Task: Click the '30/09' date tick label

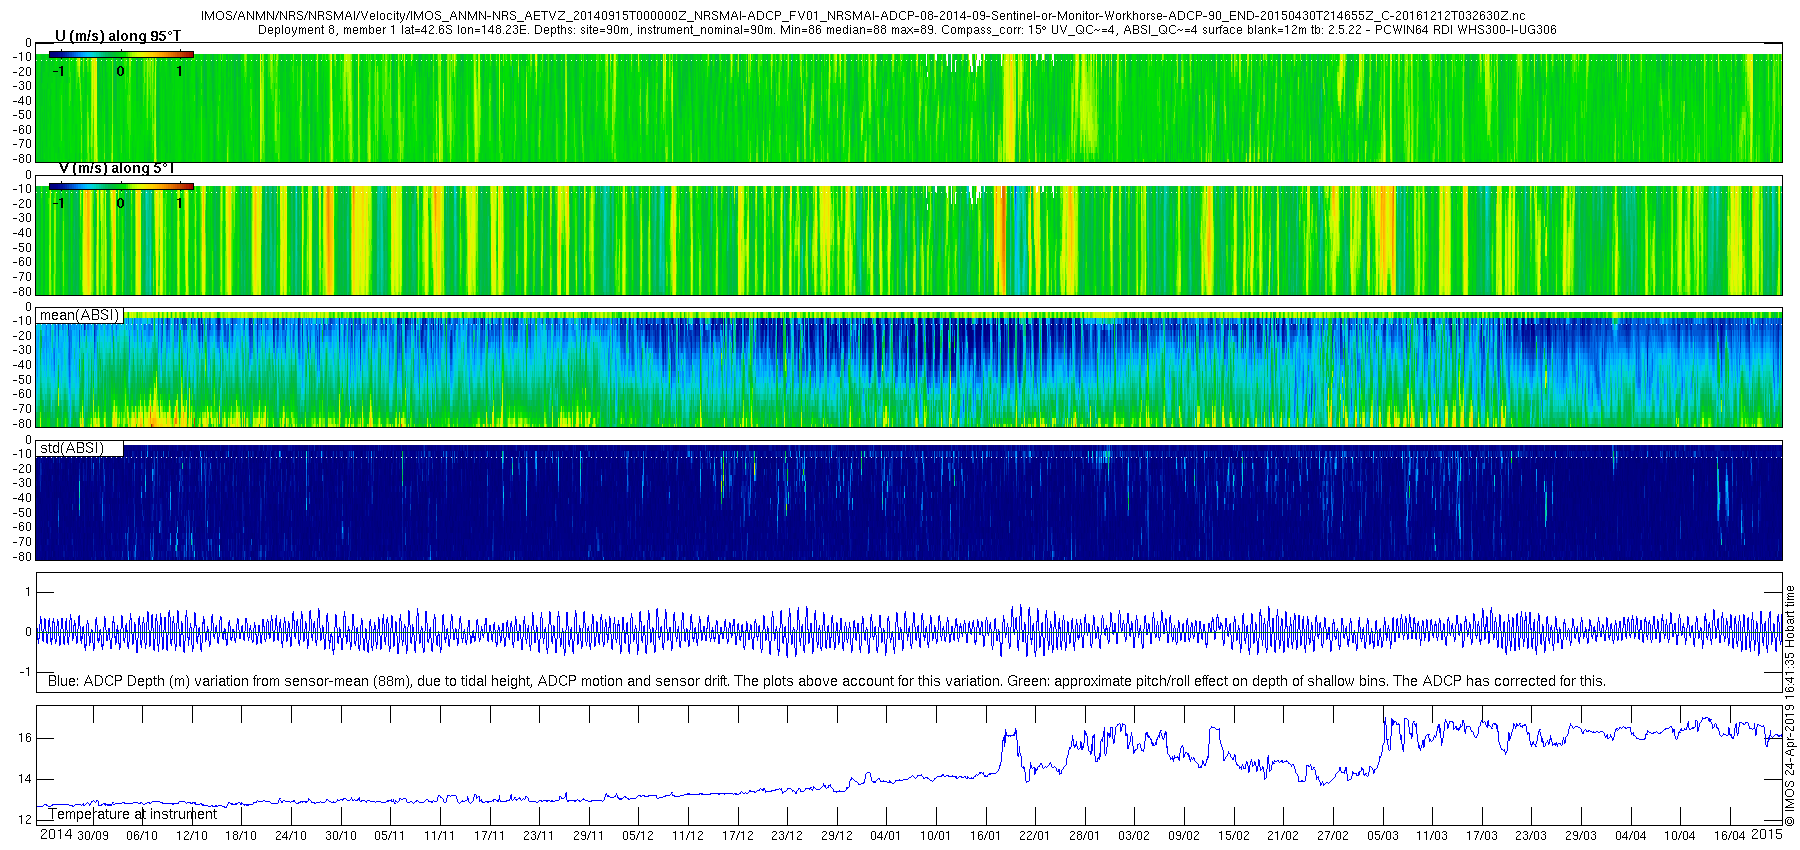Action: (93, 836)
